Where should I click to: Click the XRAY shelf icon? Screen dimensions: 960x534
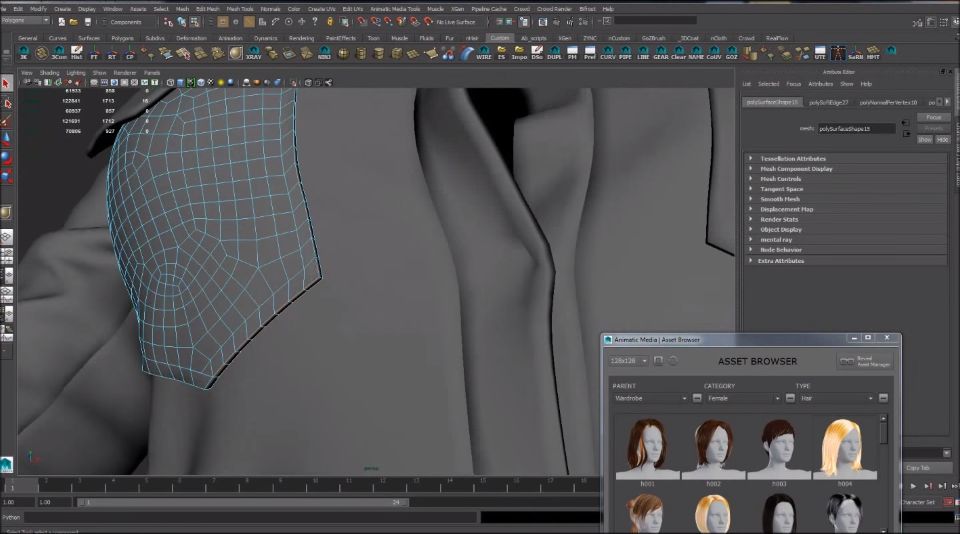[x=255, y=53]
